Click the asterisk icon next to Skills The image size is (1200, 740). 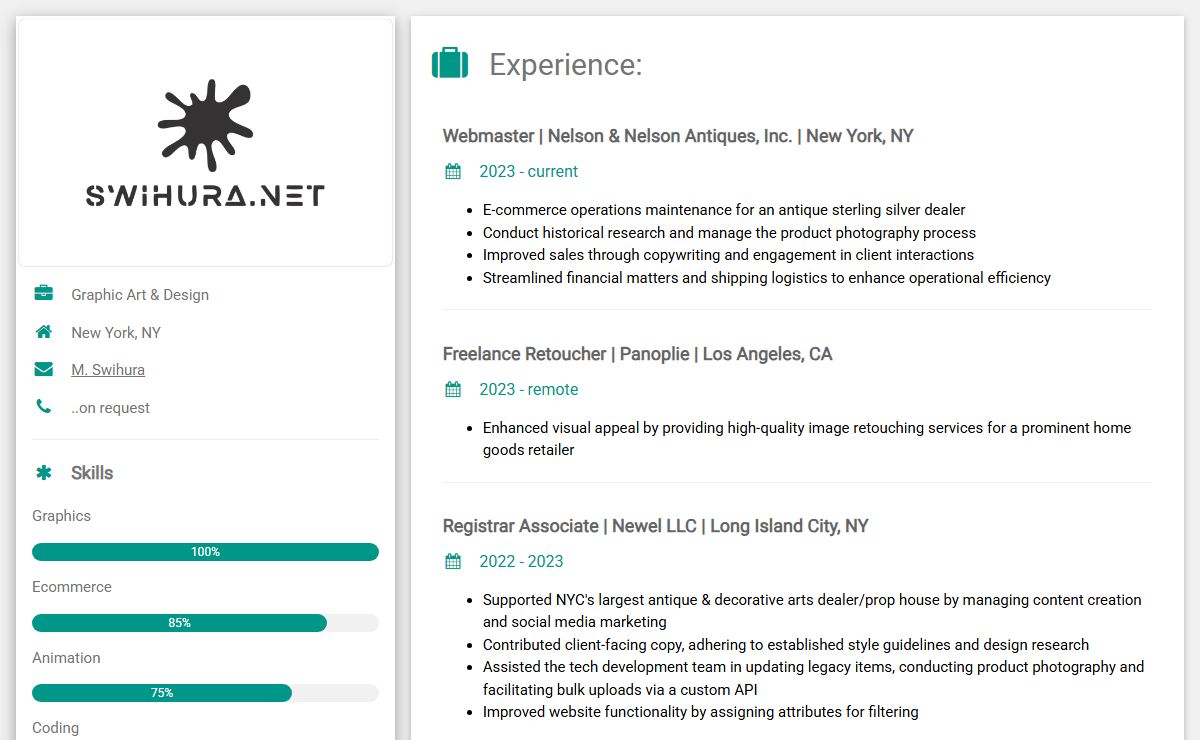[x=44, y=473]
